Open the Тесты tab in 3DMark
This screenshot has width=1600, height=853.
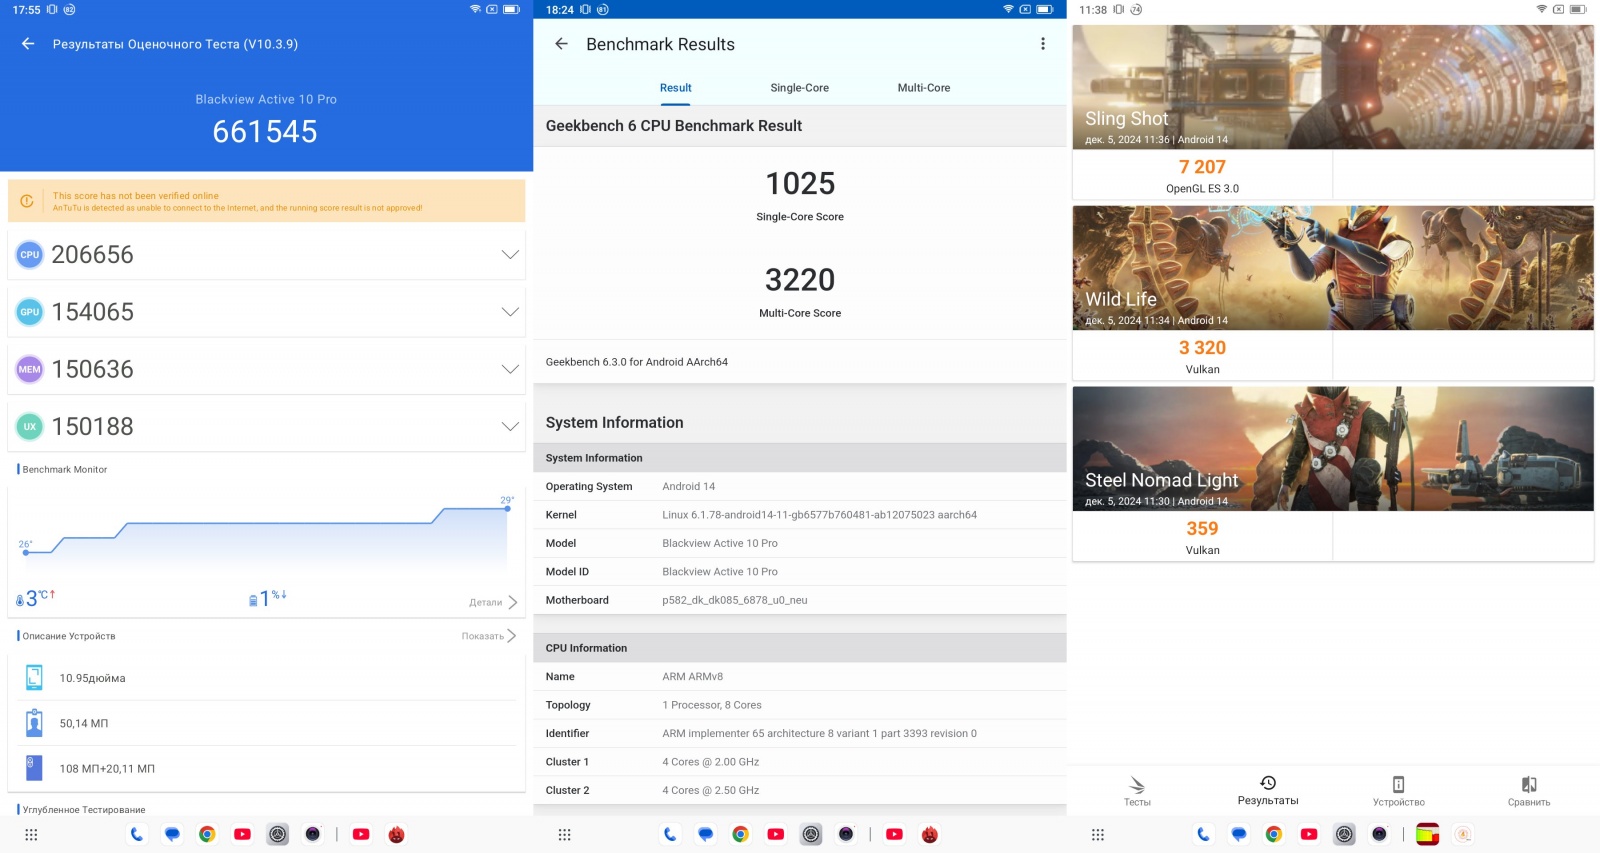(1137, 791)
